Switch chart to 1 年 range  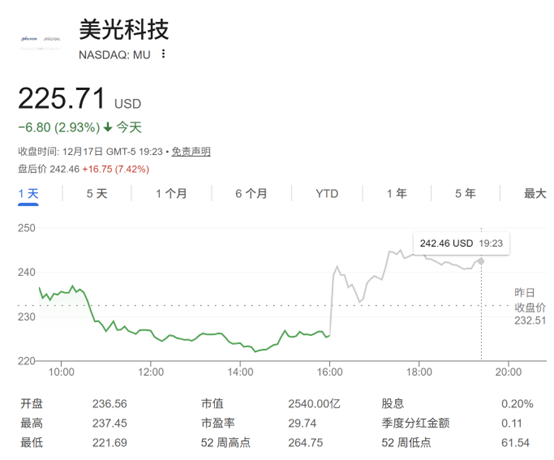[397, 194]
